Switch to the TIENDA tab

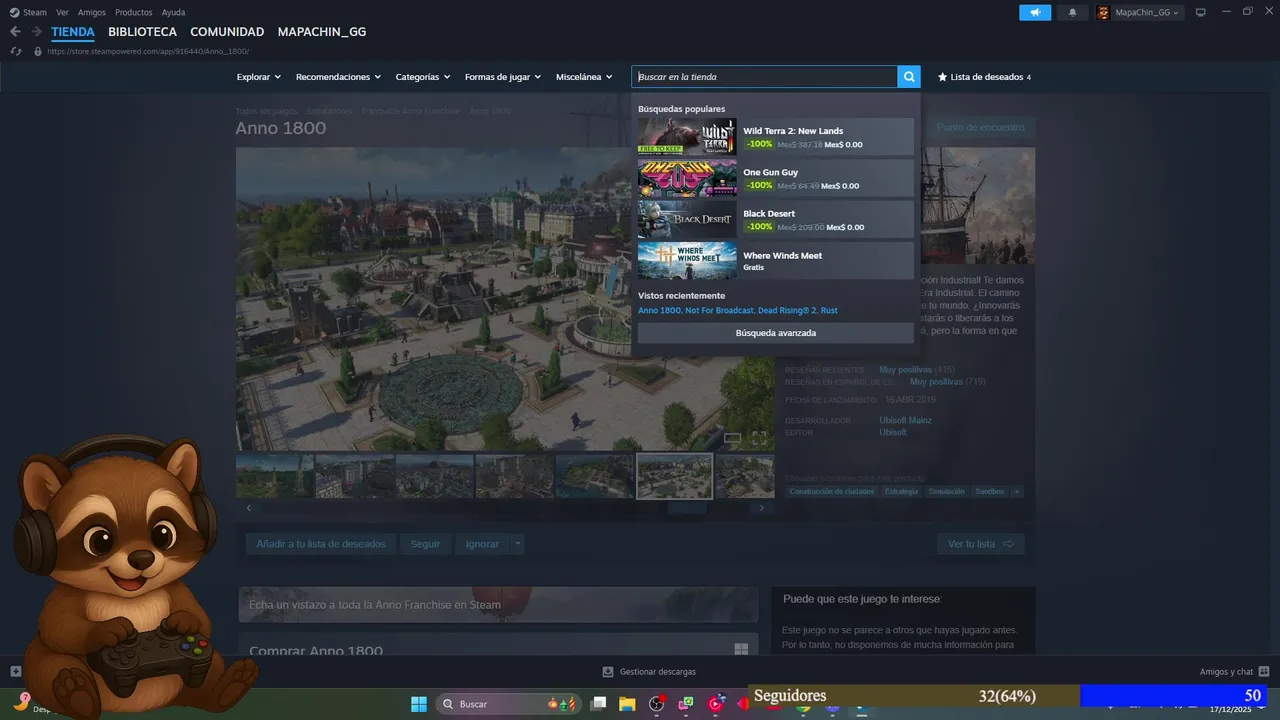click(73, 32)
